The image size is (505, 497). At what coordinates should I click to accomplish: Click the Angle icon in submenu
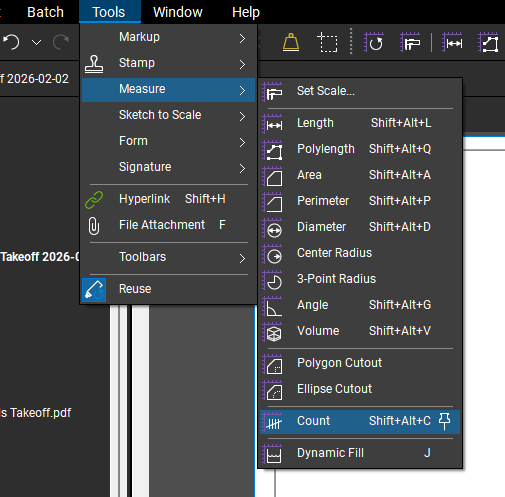[273, 306]
